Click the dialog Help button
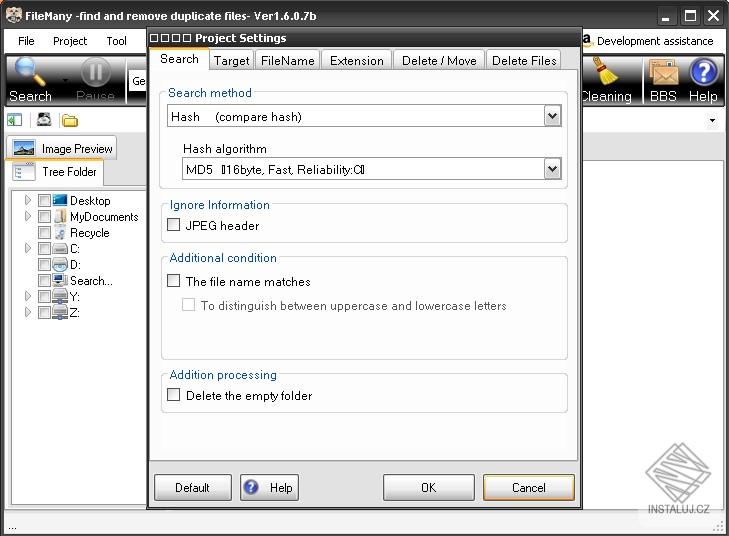Viewport: 729px width, 536px height. coord(269,487)
